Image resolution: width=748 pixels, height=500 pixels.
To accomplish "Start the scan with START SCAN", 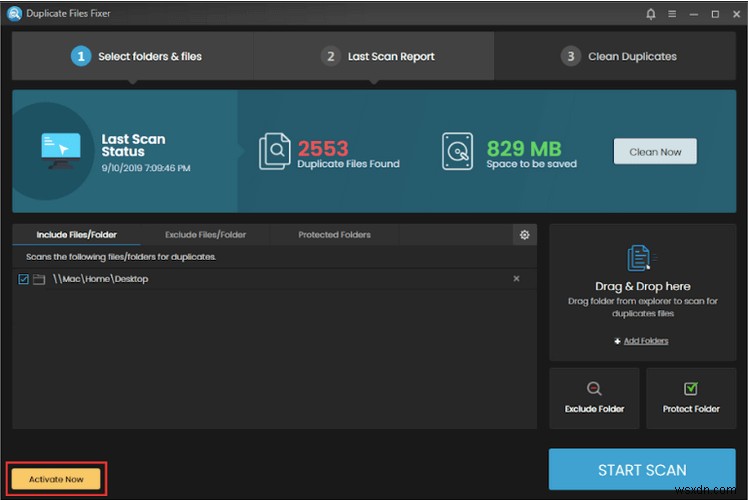I will tap(642, 470).
